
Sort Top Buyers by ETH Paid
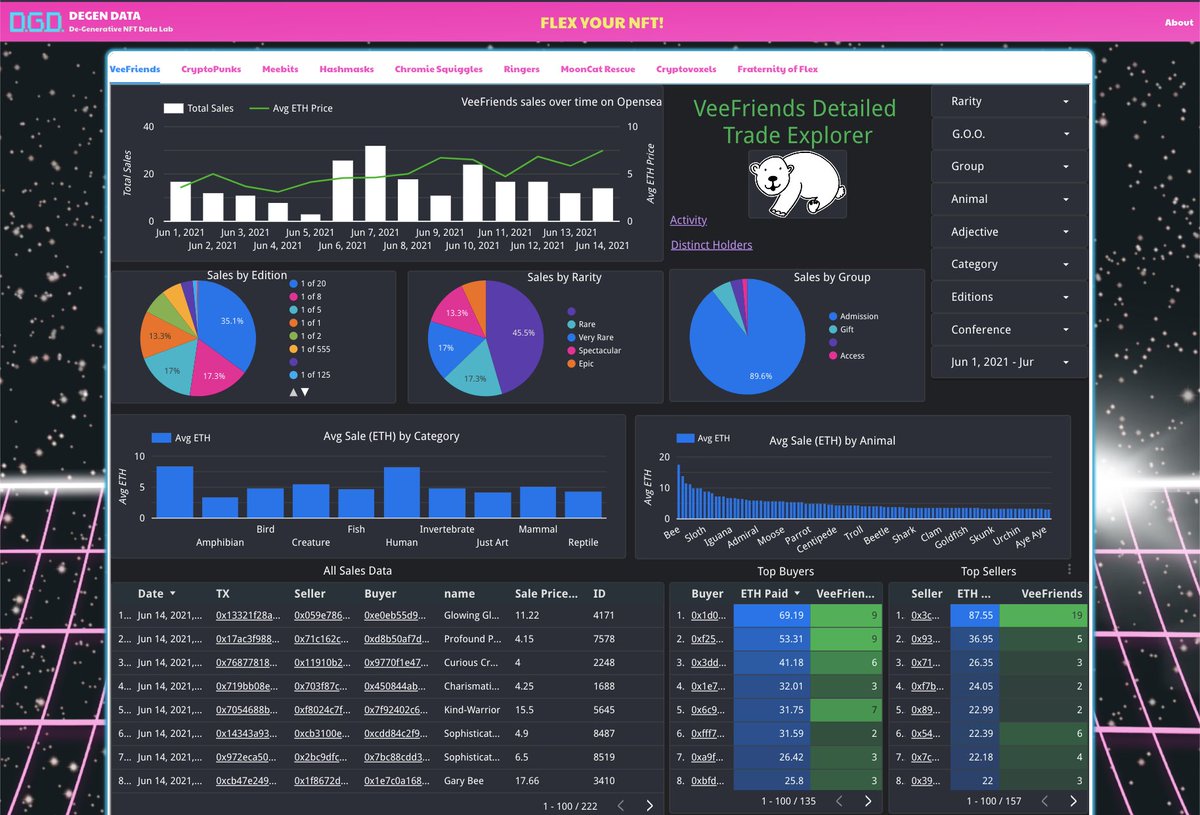click(770, 594)
